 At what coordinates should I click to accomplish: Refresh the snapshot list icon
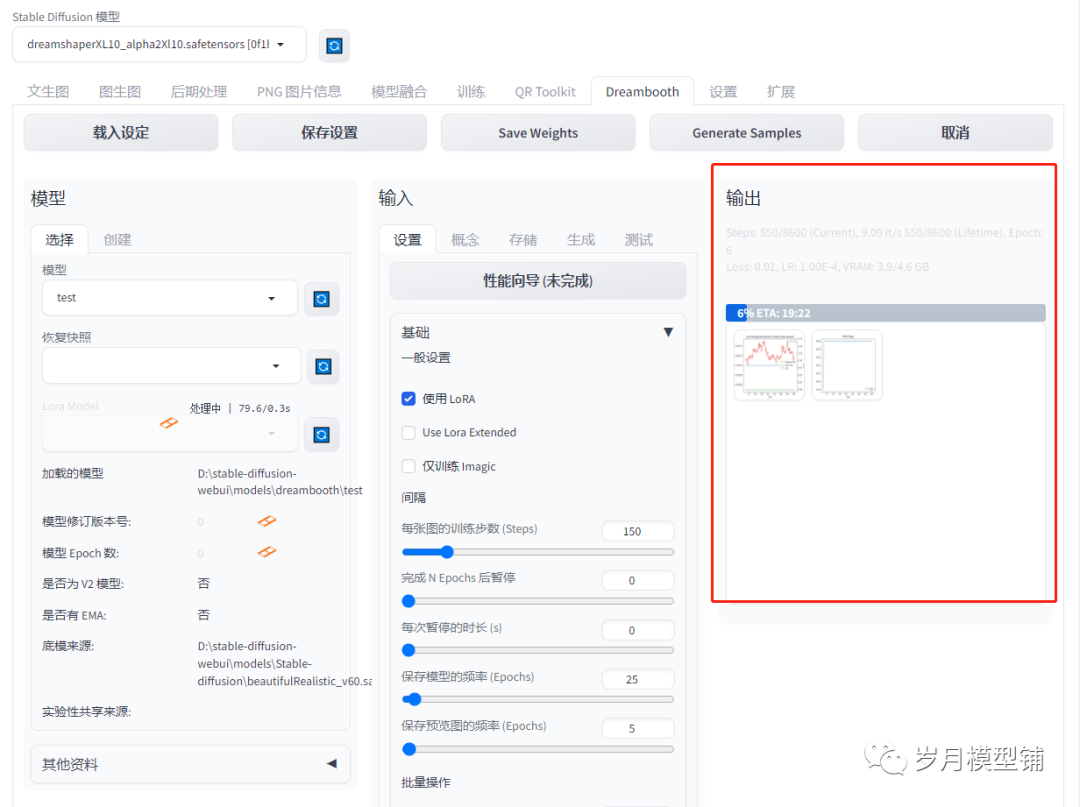click(x=322, y=366)
